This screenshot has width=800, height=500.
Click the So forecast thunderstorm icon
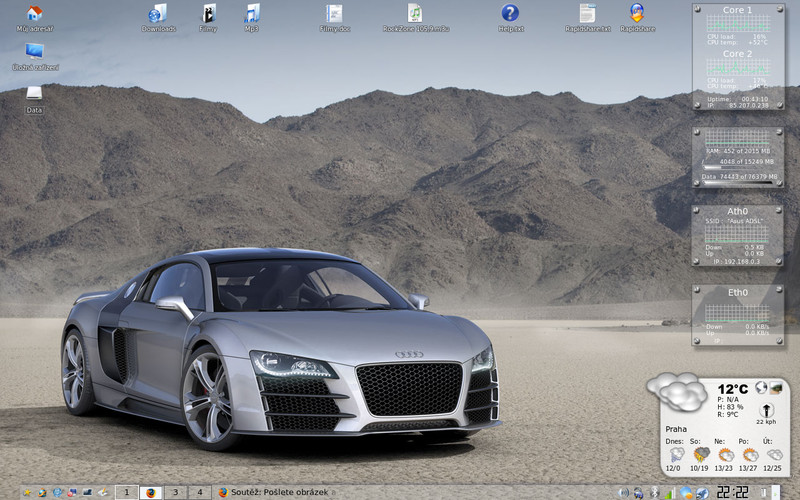coord(702,454)
